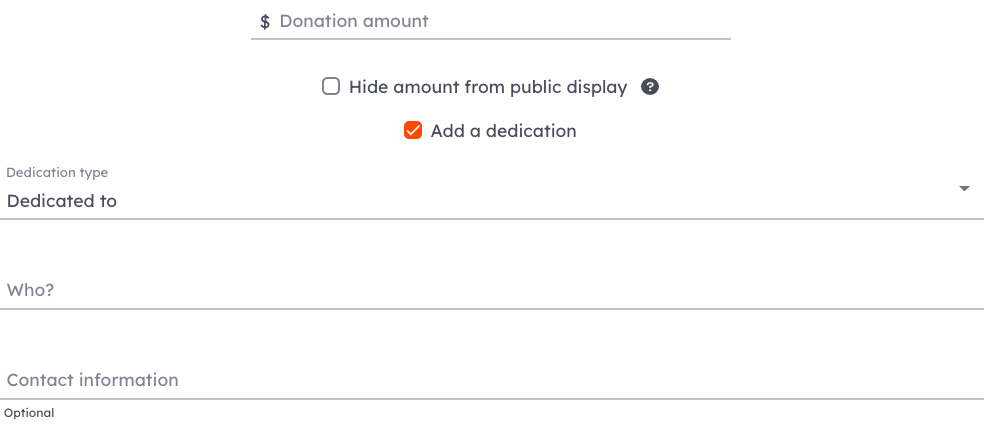Click the Contact information field

492,380
